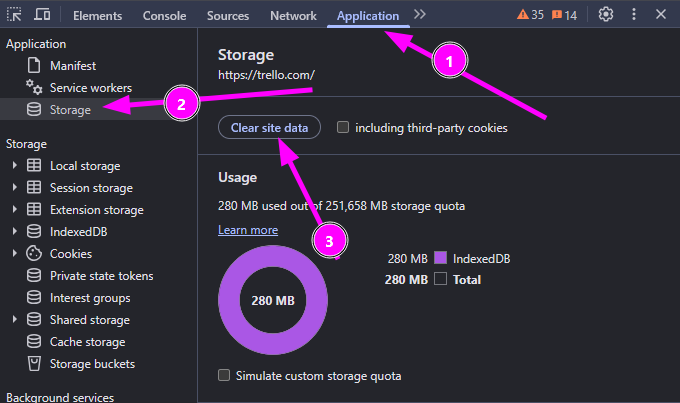The image size is (680, 403).
Task: Open DevTools settings gear
Action: coord(606,14)
